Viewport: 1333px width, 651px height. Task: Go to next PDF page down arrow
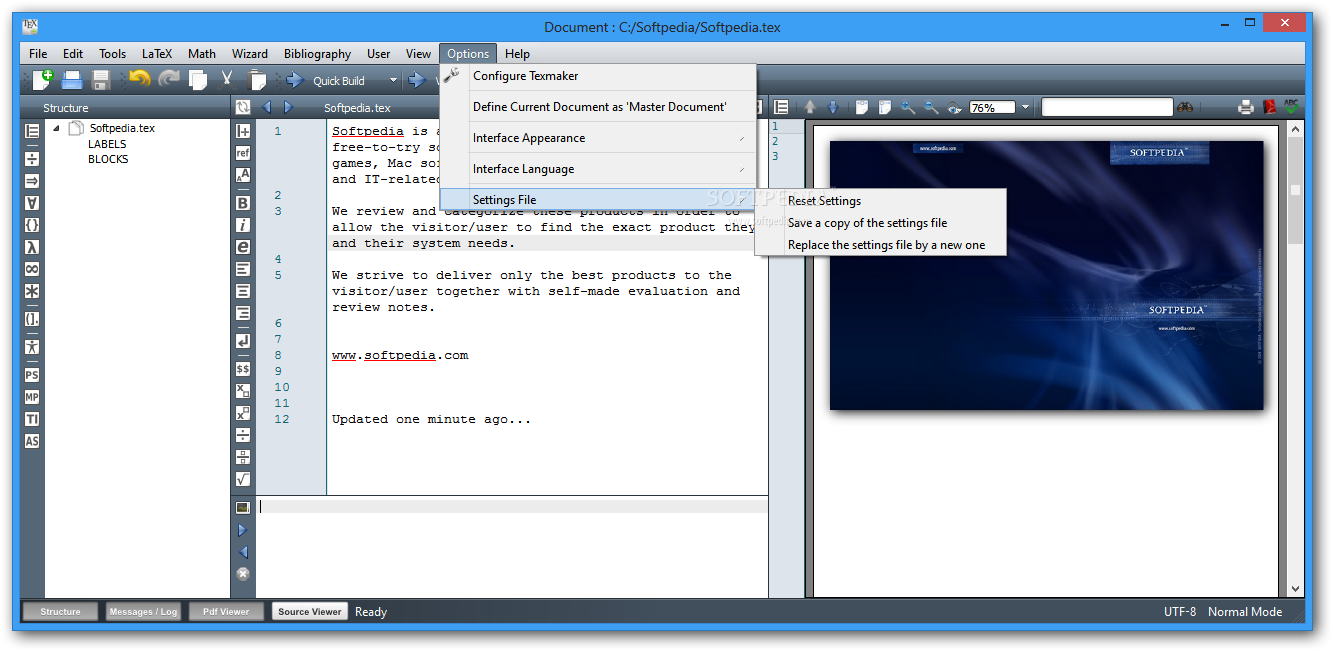point(833,107)
